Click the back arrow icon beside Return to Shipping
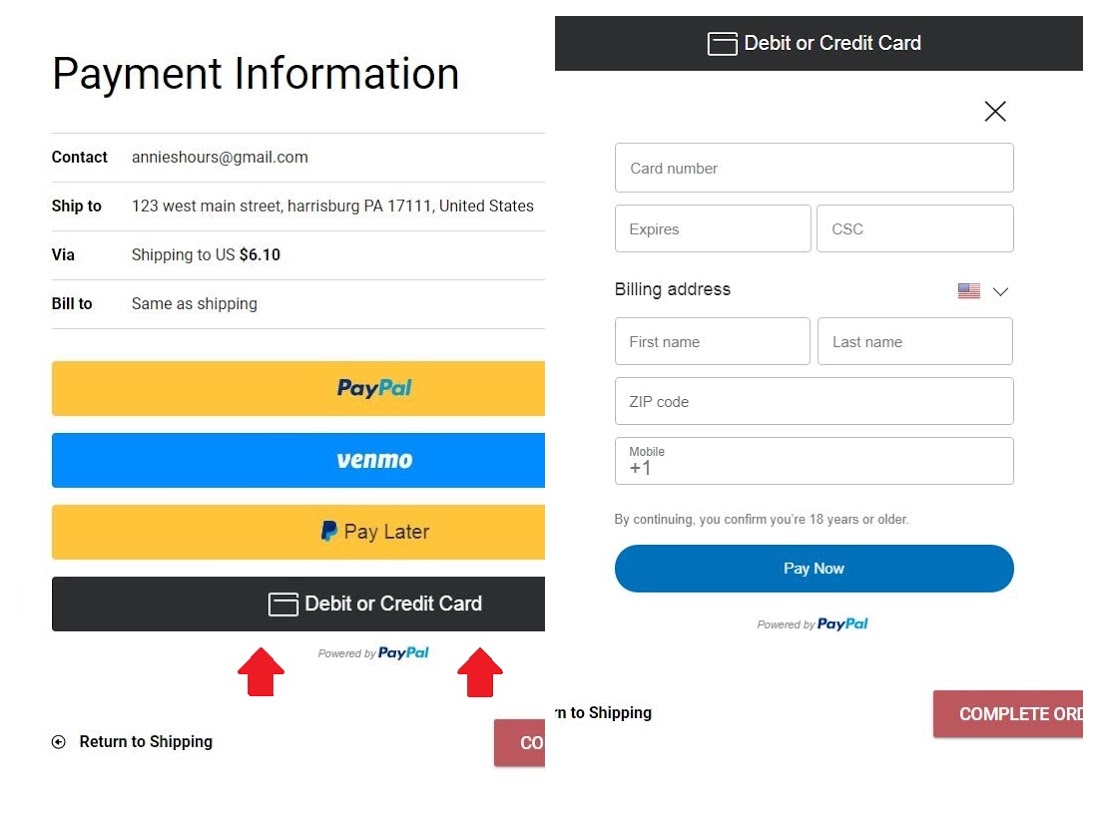This screenshot has height=825, width=1099. [59, 742]
